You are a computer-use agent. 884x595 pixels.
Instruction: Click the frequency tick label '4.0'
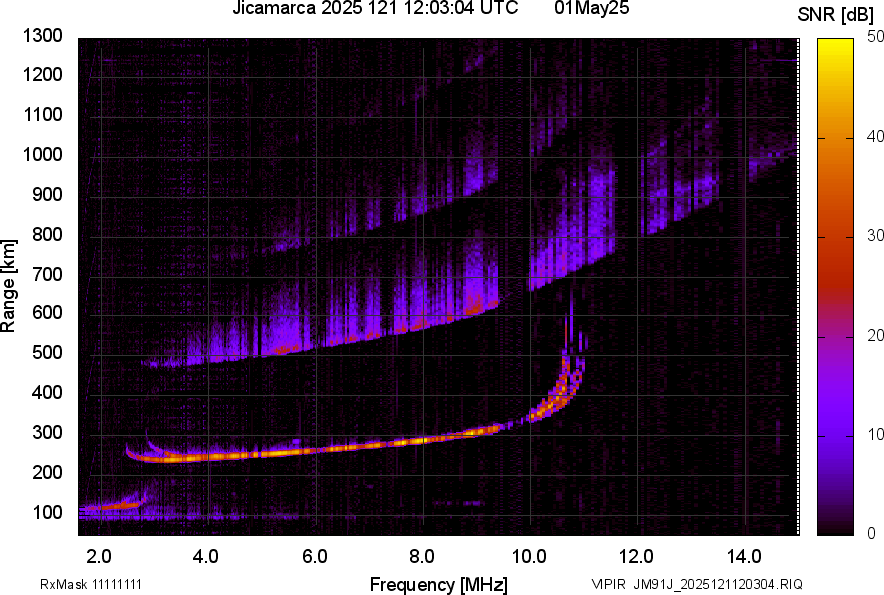pos(206,557)
